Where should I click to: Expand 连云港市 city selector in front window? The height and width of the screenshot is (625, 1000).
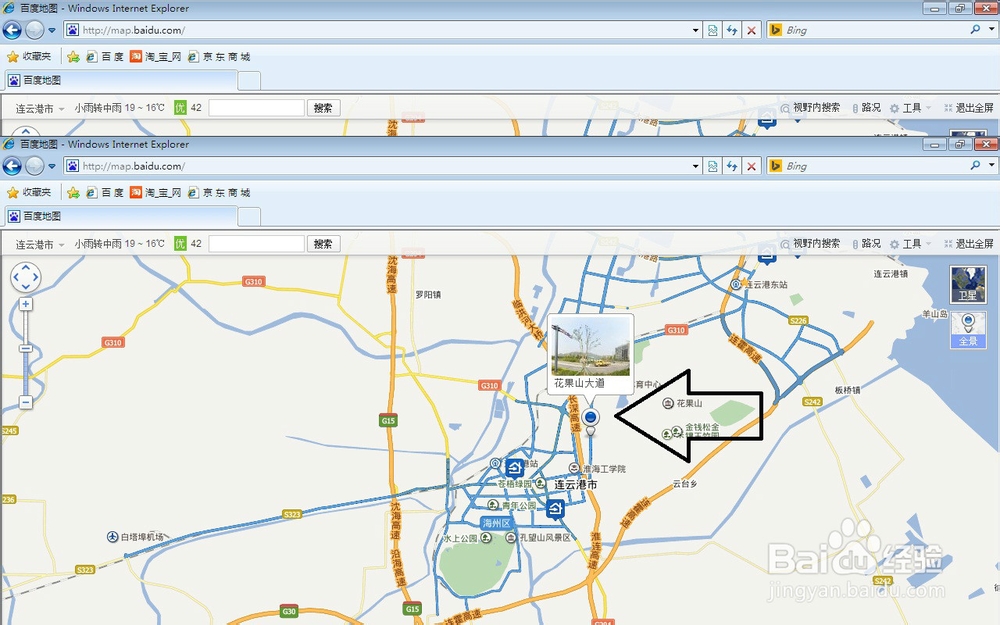40,244
